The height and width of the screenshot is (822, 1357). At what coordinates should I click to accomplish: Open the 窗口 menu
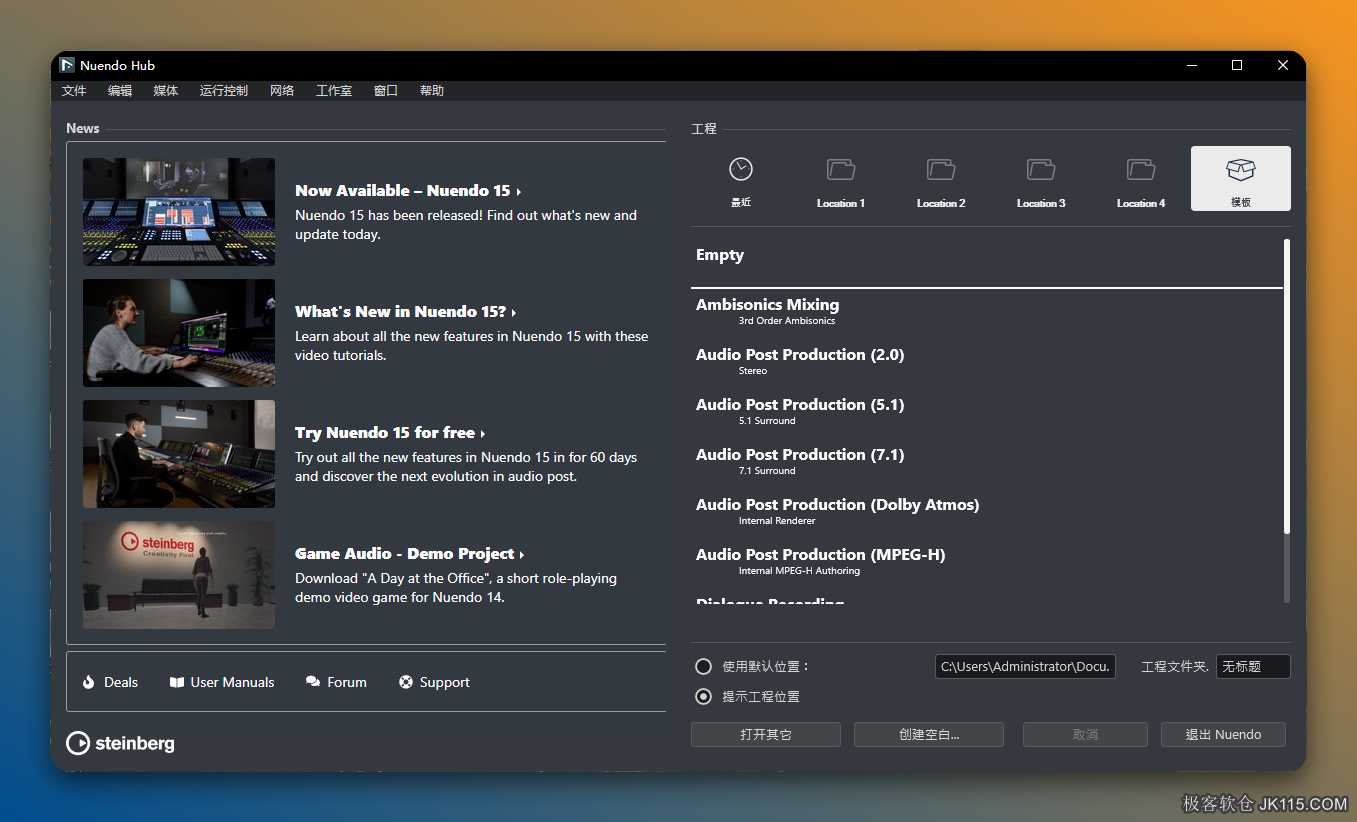(386, 91)
